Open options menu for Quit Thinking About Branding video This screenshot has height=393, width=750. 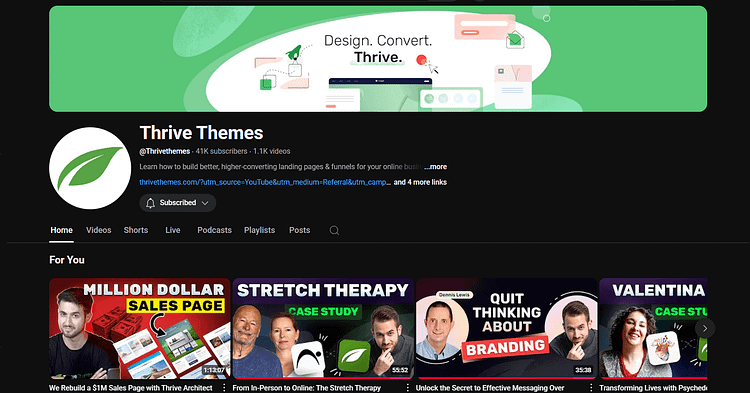[x=591, y=388]
